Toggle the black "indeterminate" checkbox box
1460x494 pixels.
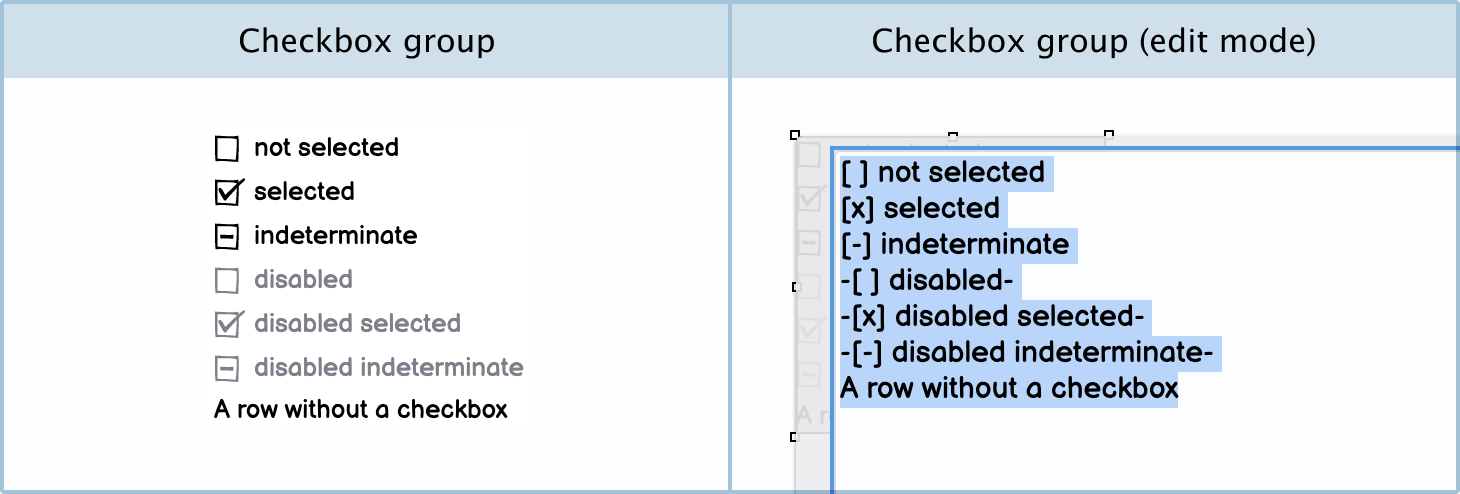227,237
